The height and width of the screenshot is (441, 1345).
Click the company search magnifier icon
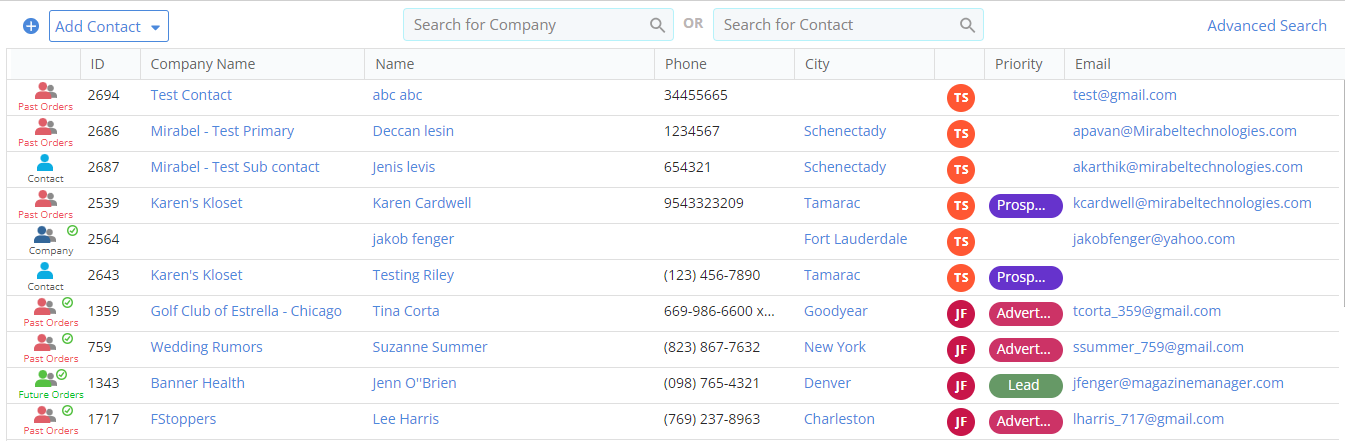[x=657, y=25]
